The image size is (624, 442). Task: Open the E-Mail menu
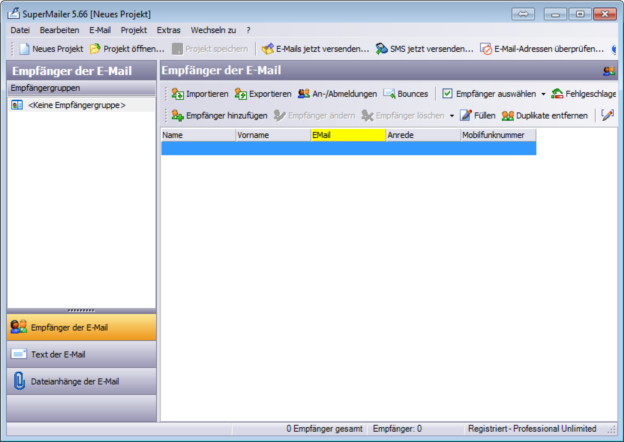click(x=100, y=30)
